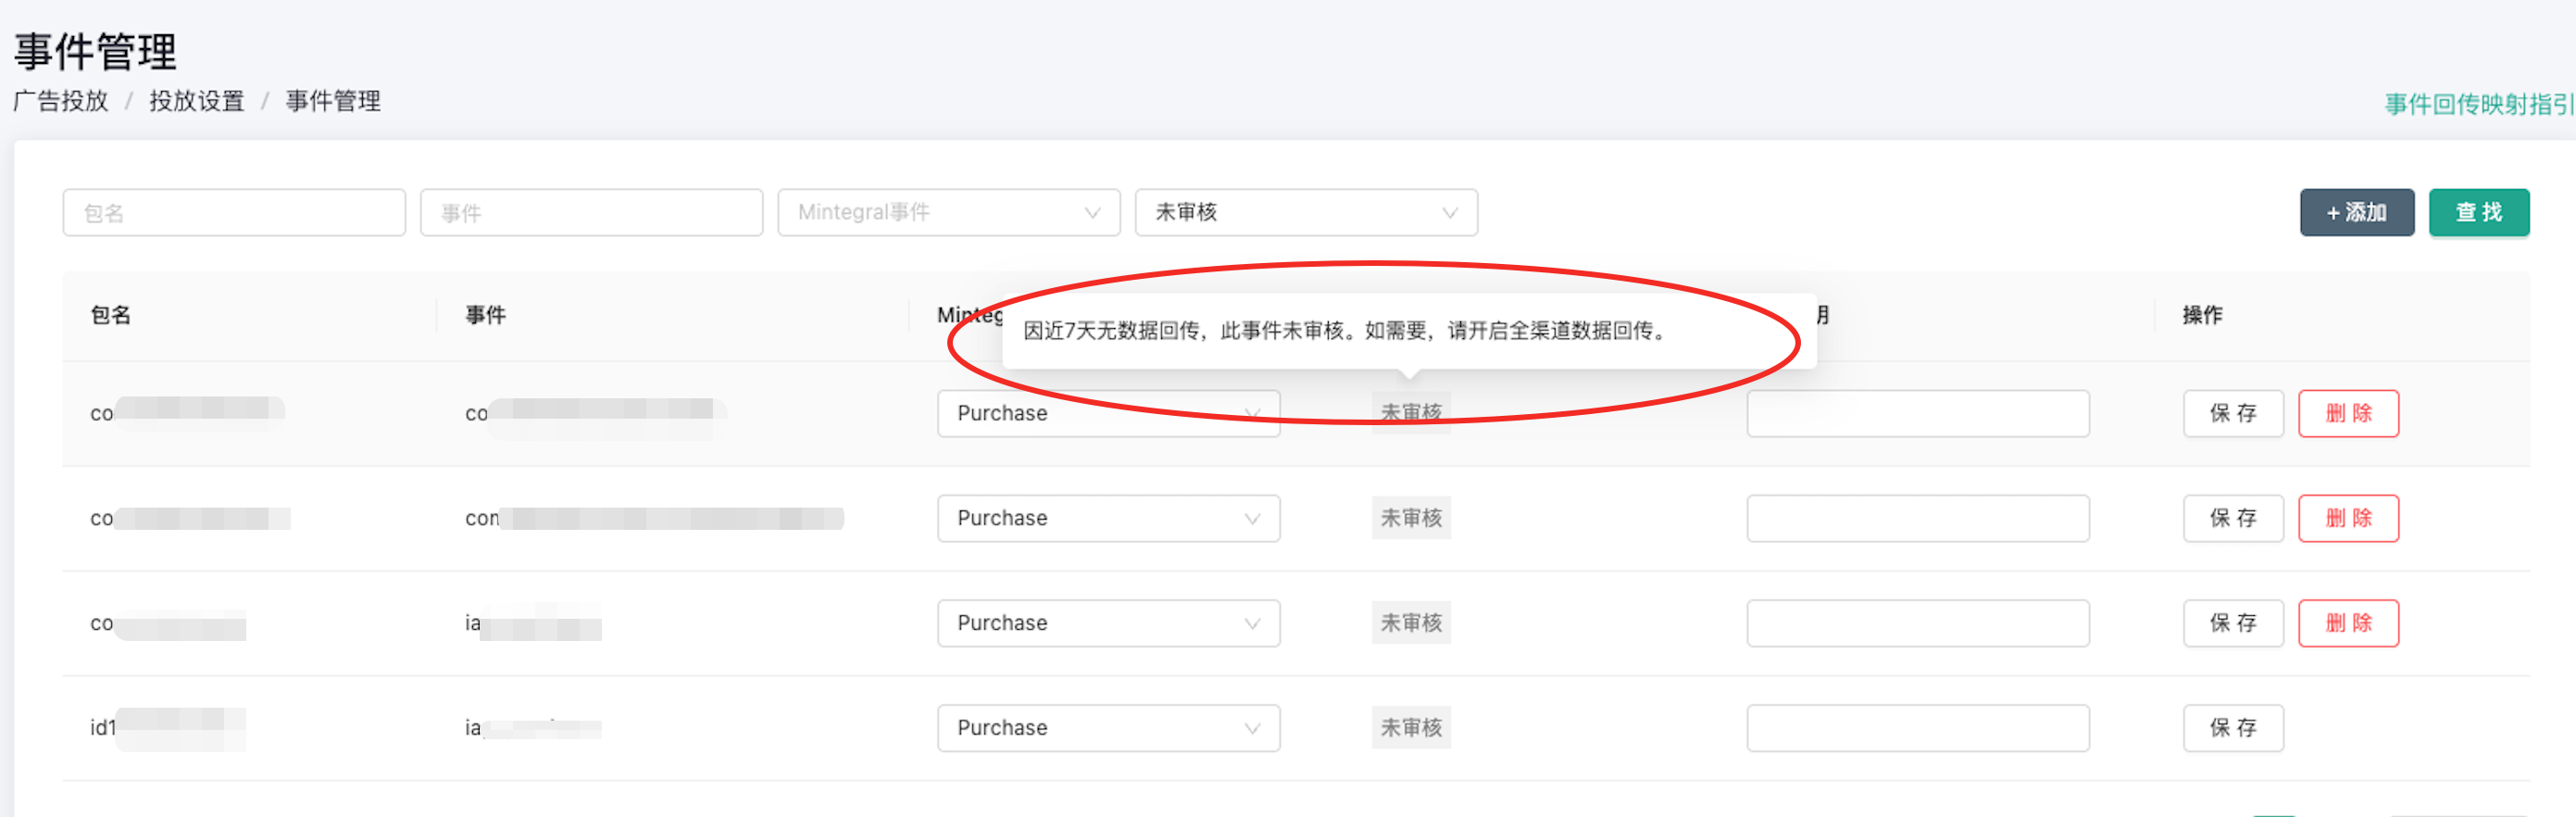
Task: Open the 事件回传映射指引 link
Action: click(2479, 104)
